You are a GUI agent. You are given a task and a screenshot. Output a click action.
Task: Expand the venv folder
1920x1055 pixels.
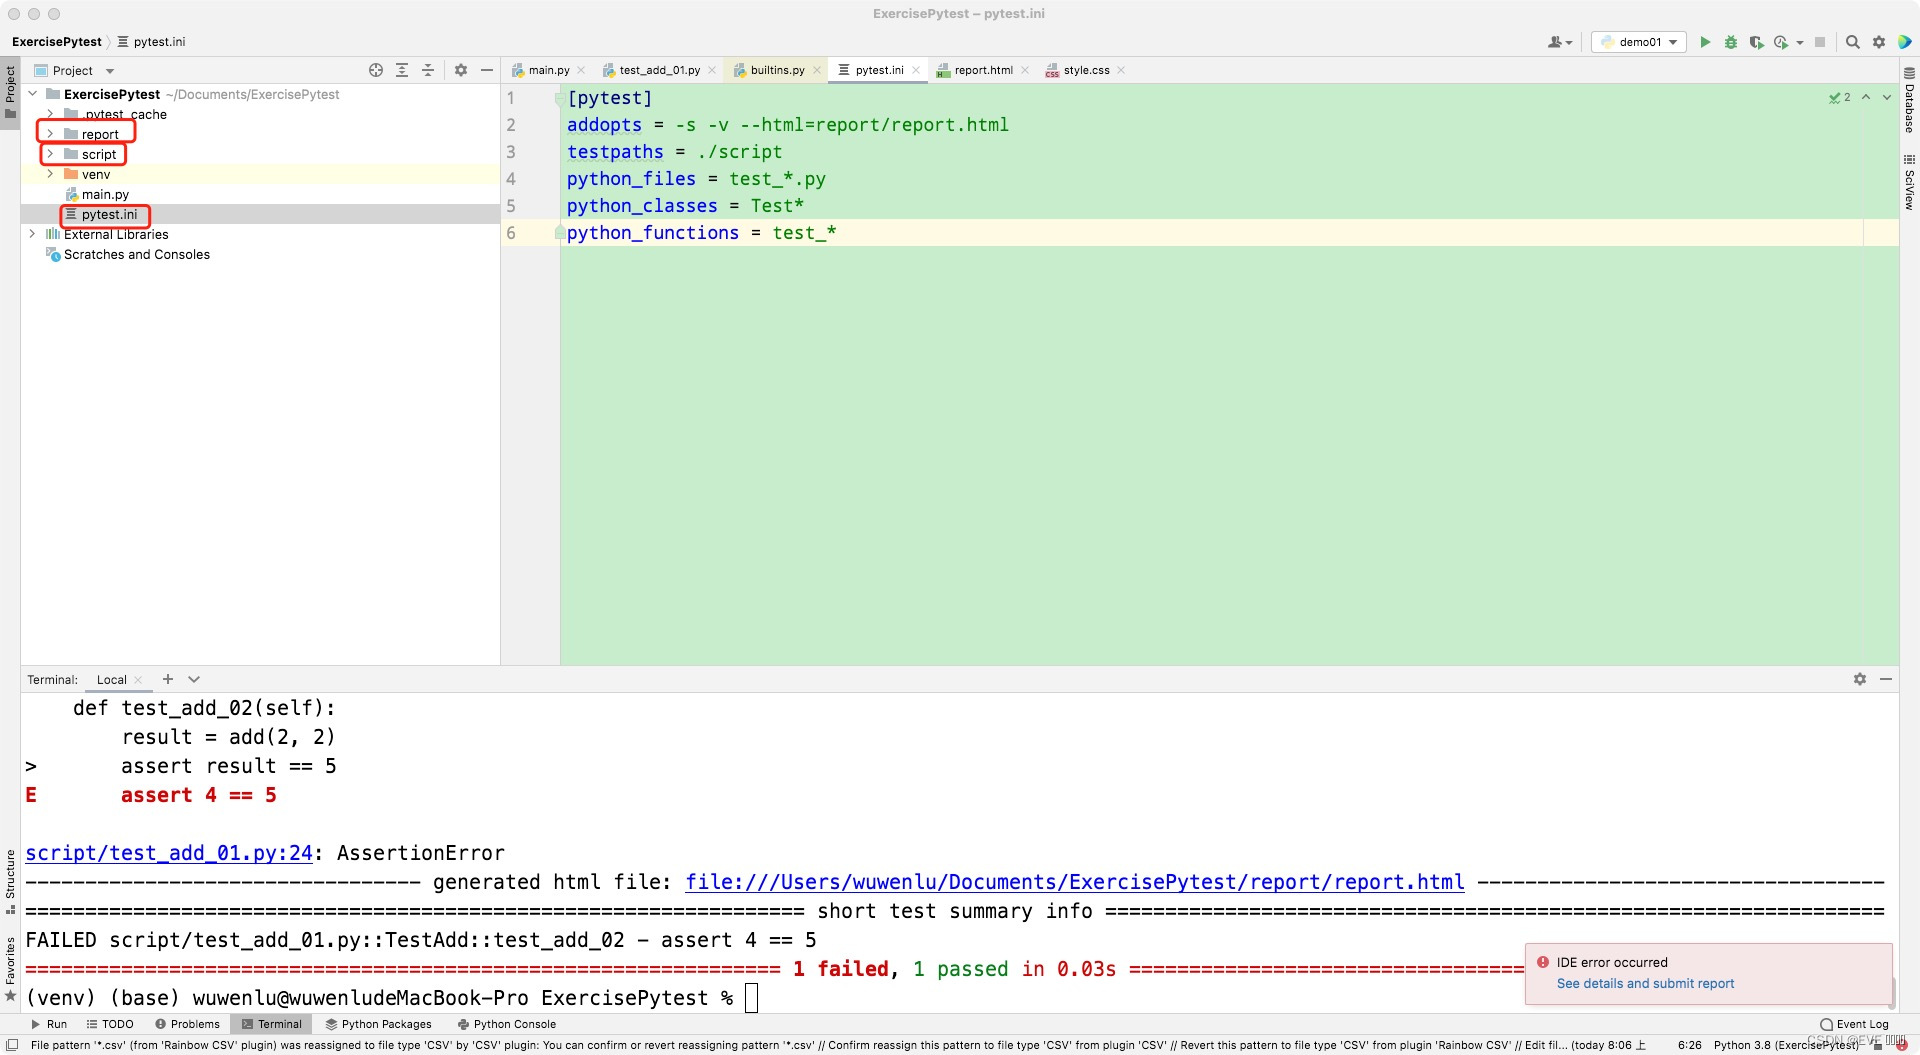click(x=50, y=174)
